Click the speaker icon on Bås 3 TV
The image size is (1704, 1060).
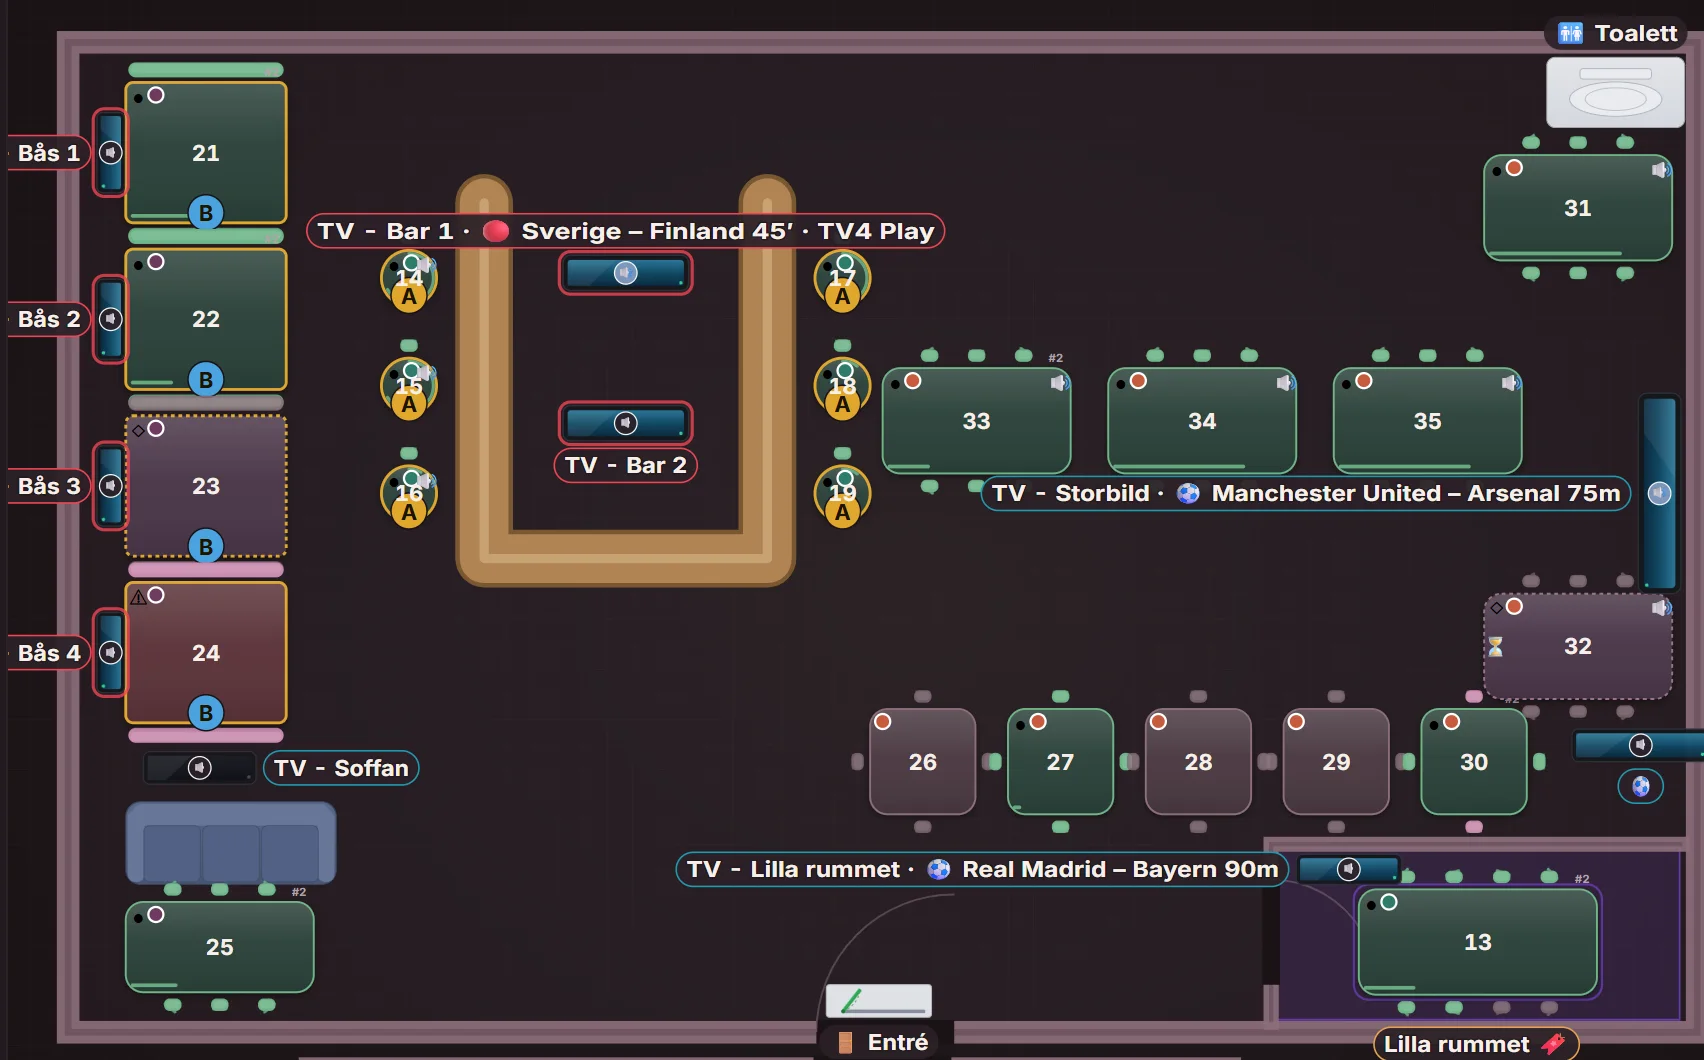tap(111, 486)
